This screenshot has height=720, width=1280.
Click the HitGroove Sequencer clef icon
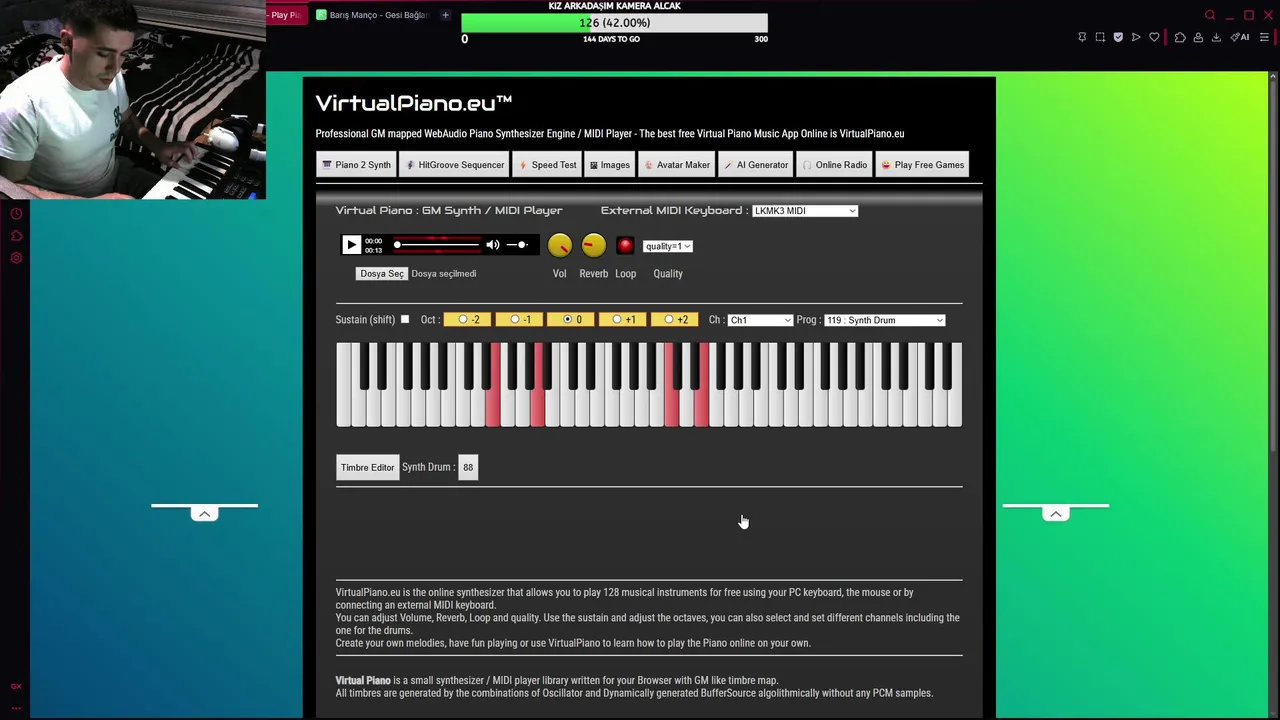pos(410,165)
